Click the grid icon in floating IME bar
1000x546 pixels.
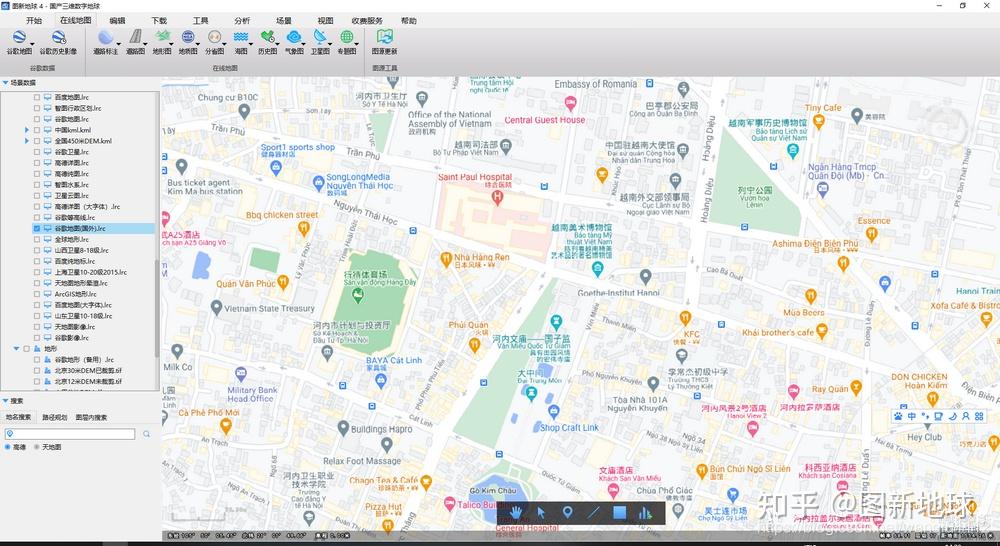[x=980, y=416]
